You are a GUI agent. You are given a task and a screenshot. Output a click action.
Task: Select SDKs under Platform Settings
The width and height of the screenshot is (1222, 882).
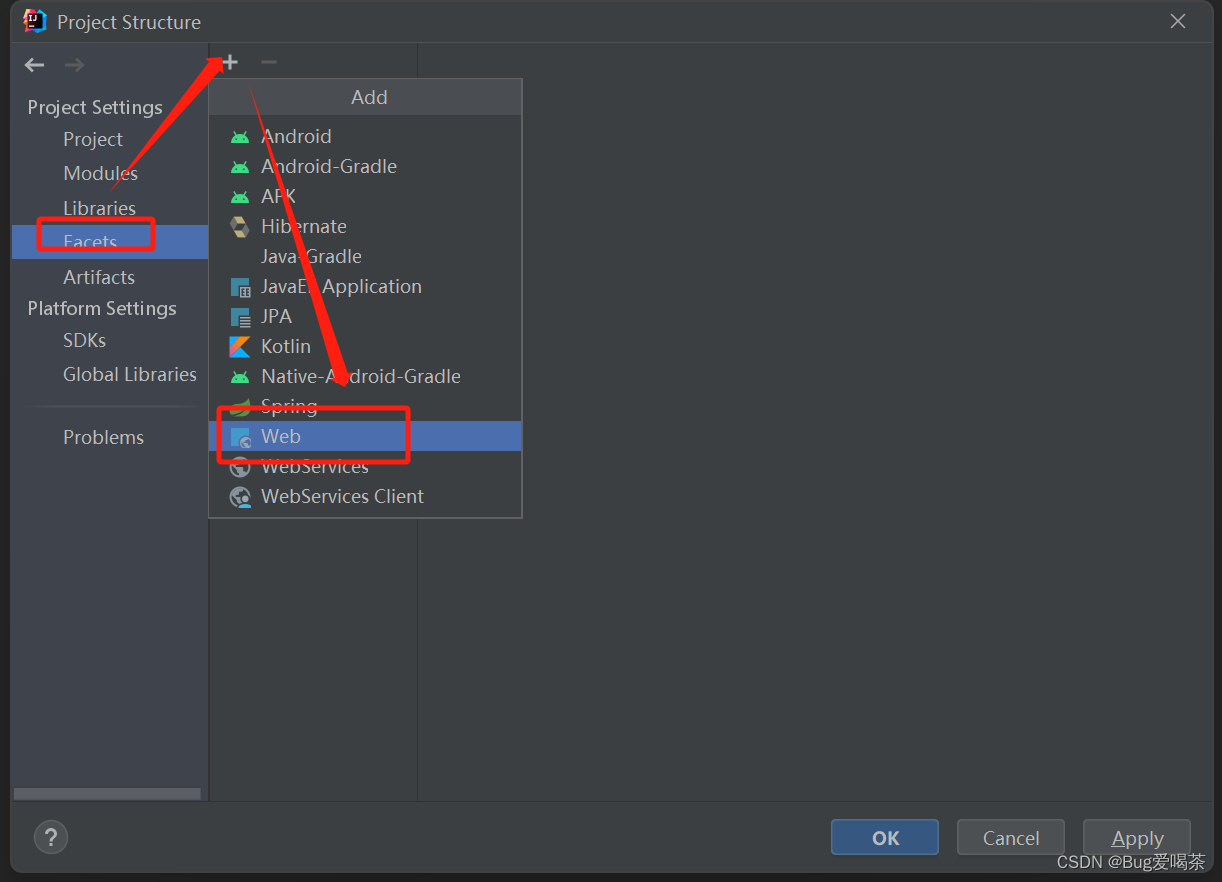coord(110,340)
